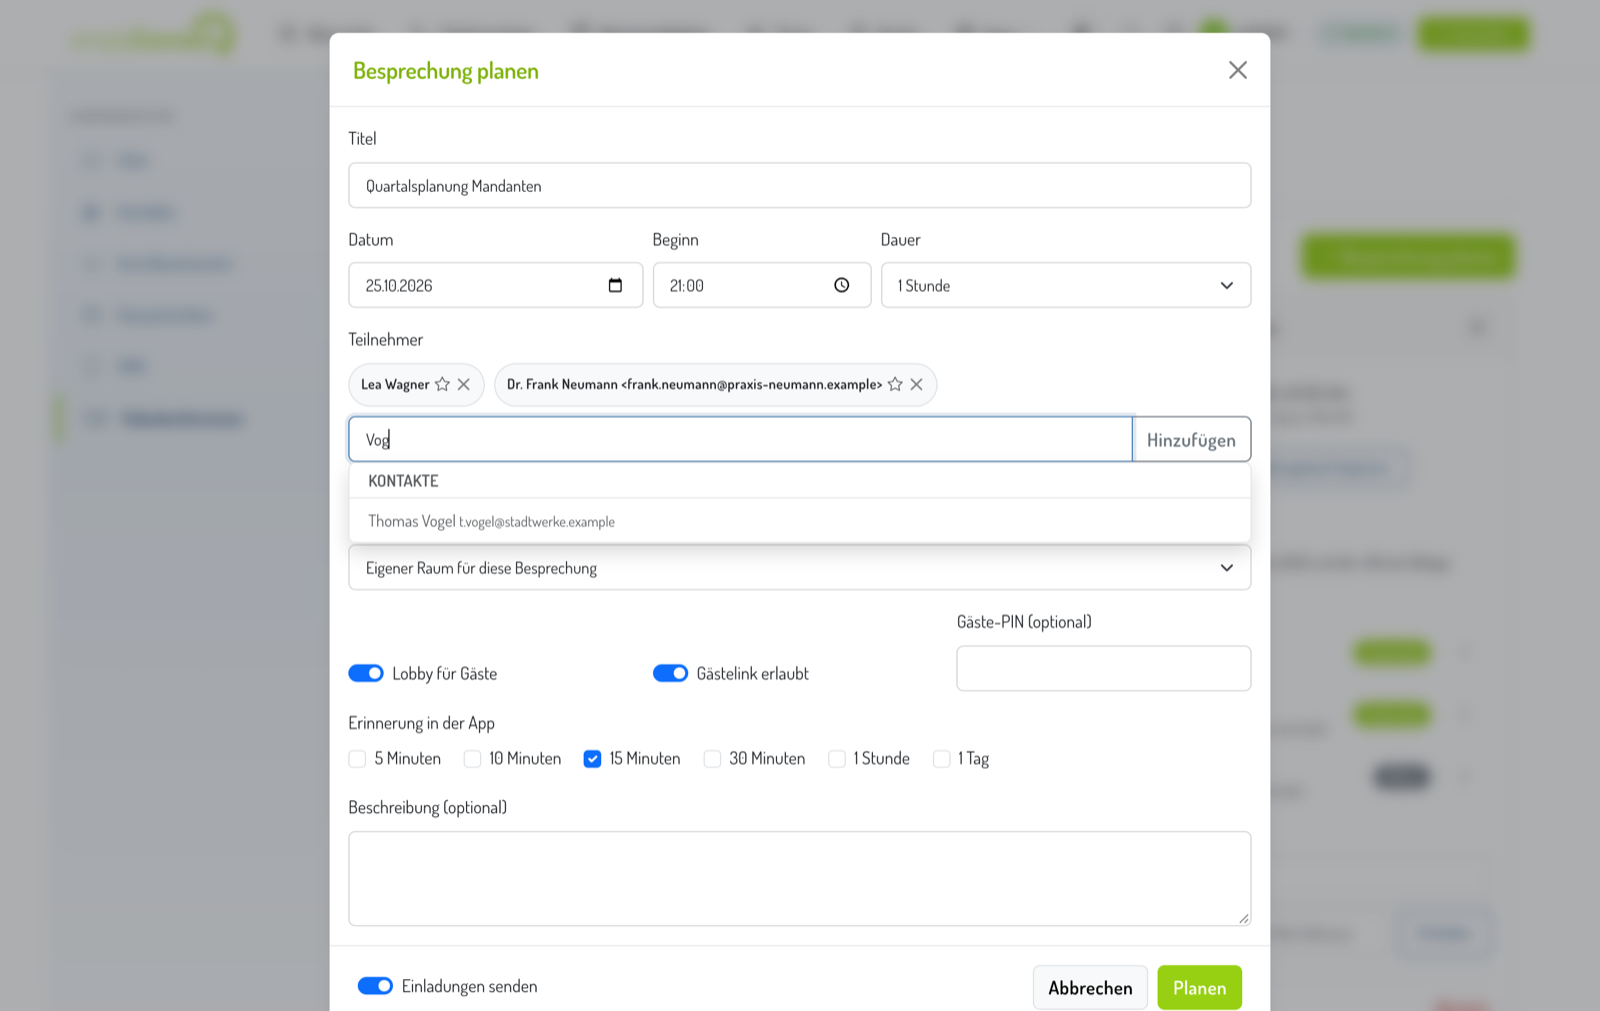
Task: Click the Titel input field
Action: click(x=800, y=186)
